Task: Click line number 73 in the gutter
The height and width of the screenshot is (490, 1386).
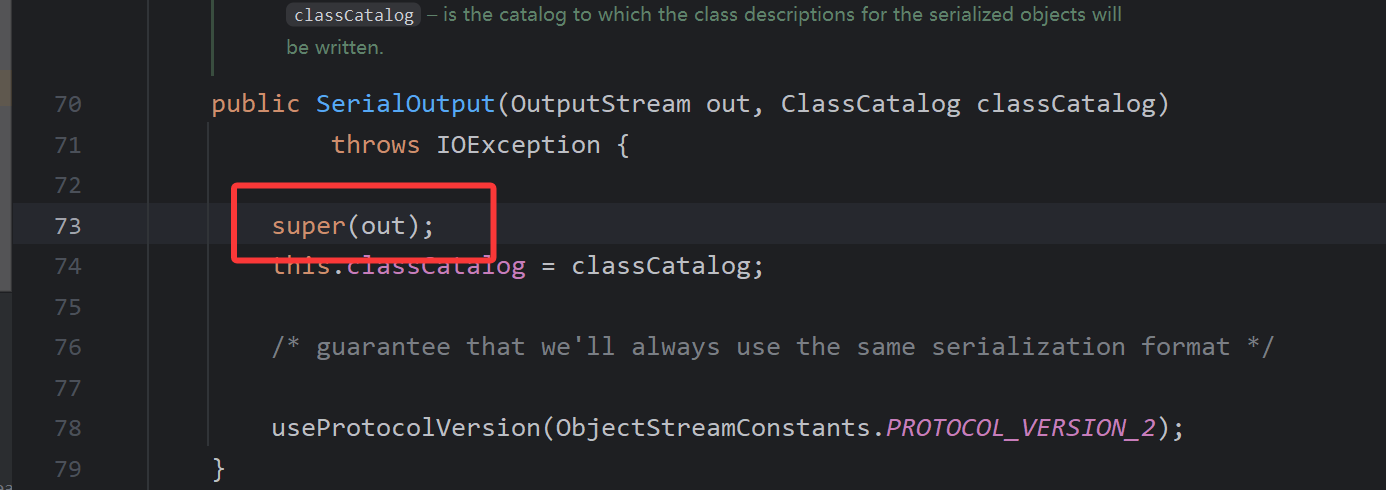Action: [x=68, y=226]
